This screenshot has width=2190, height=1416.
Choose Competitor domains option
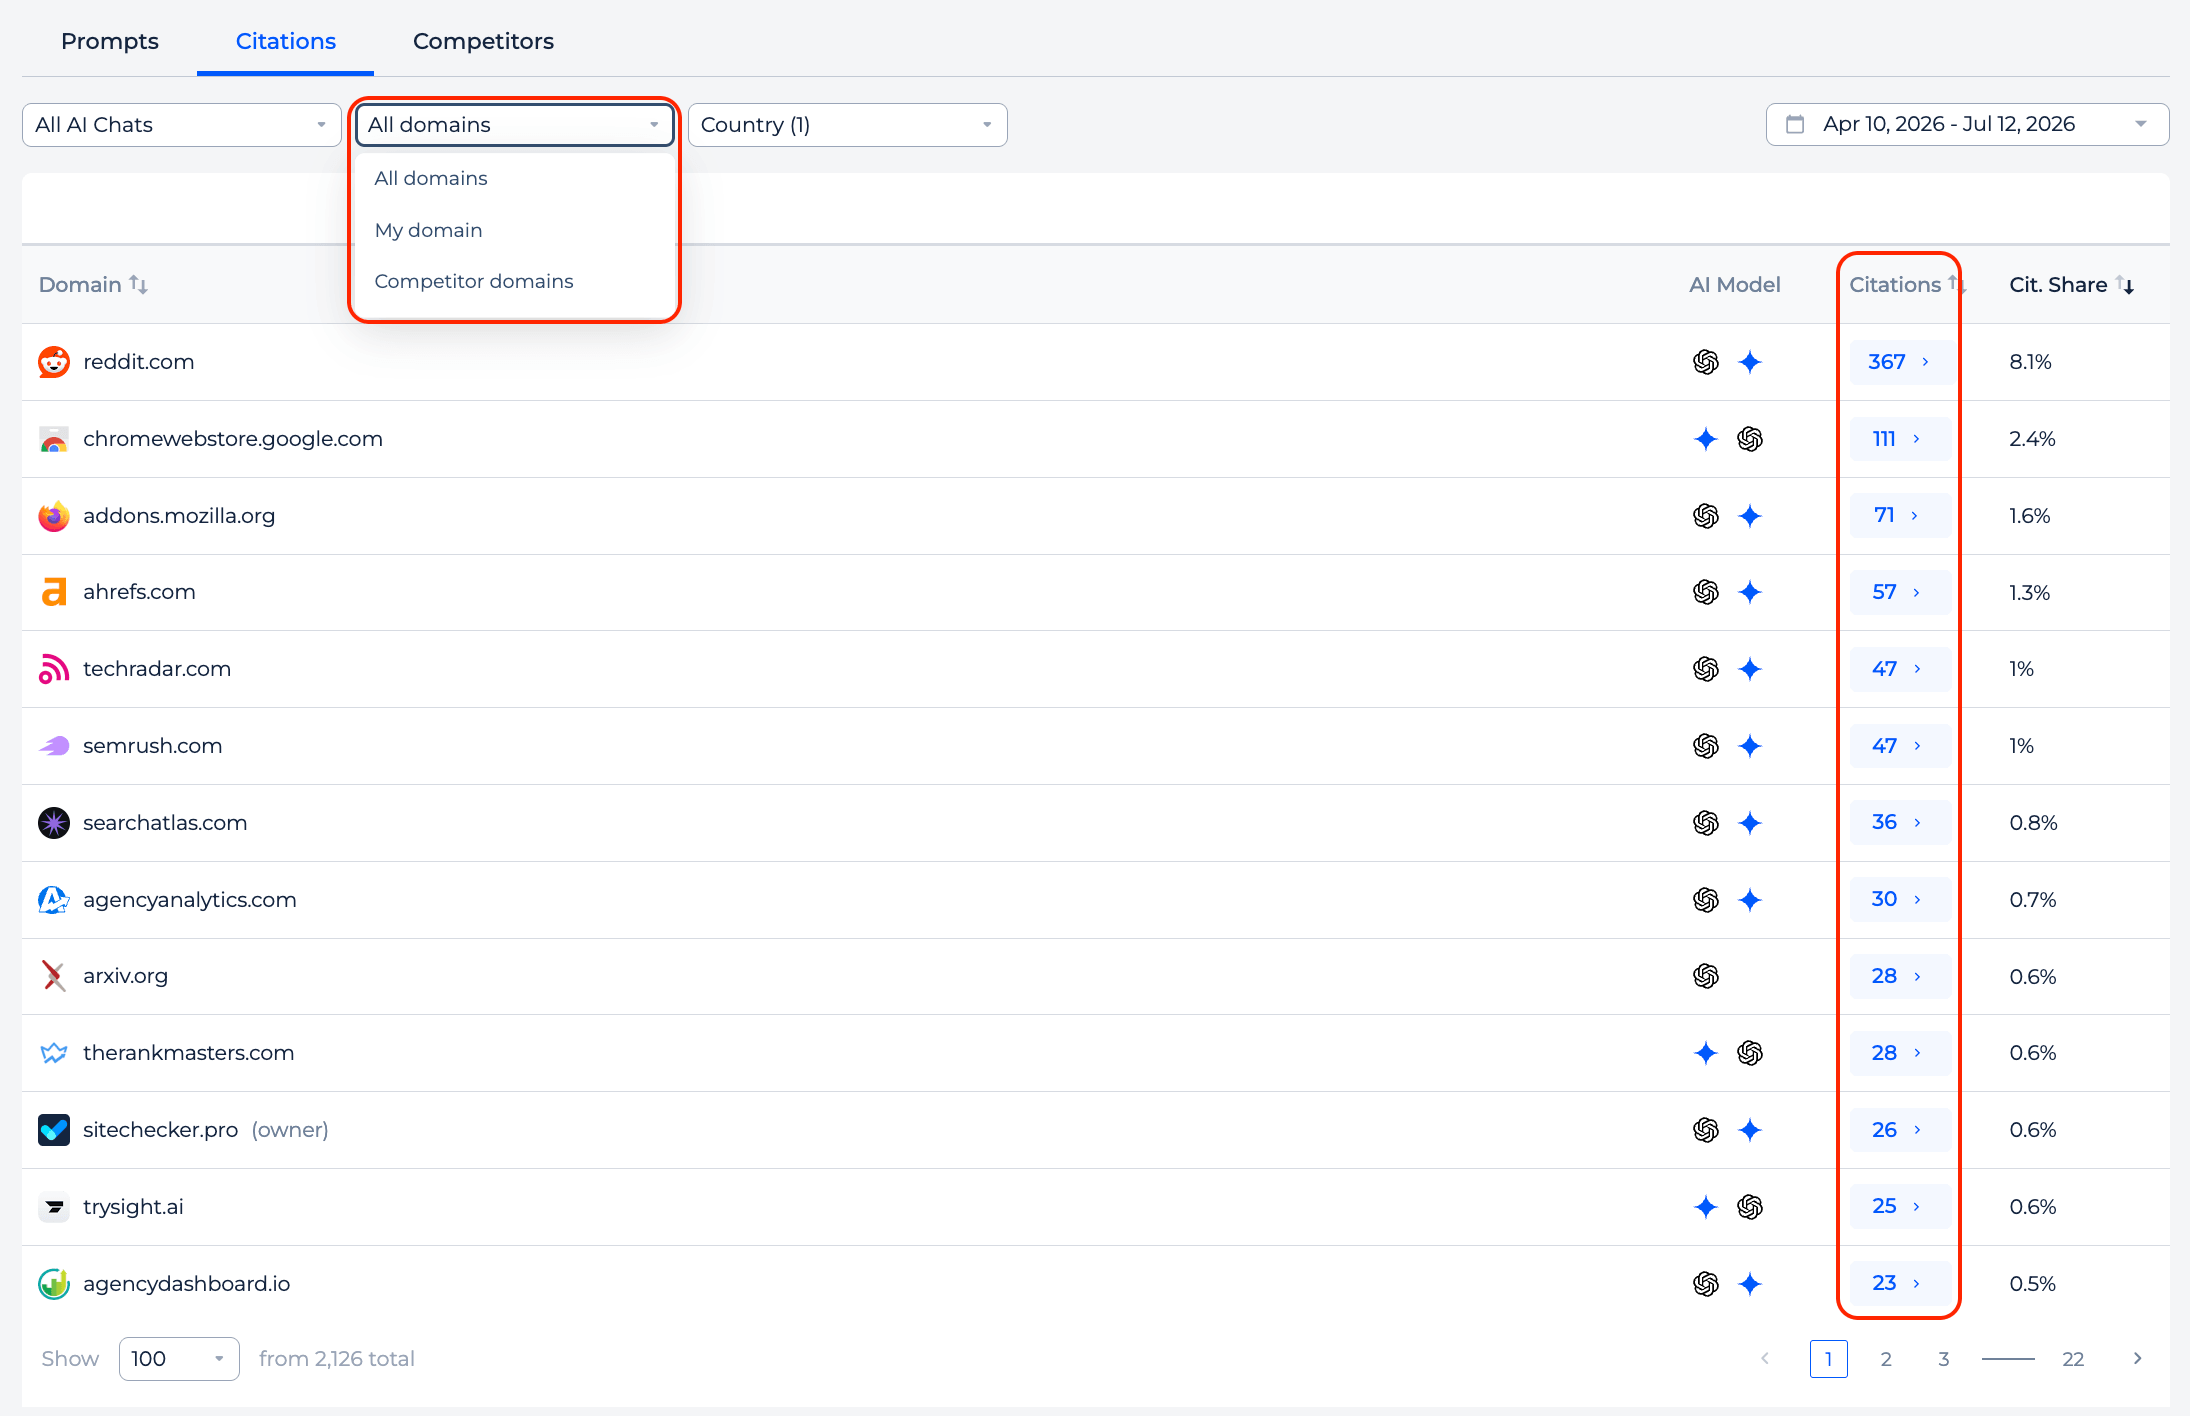coord(474,281)
